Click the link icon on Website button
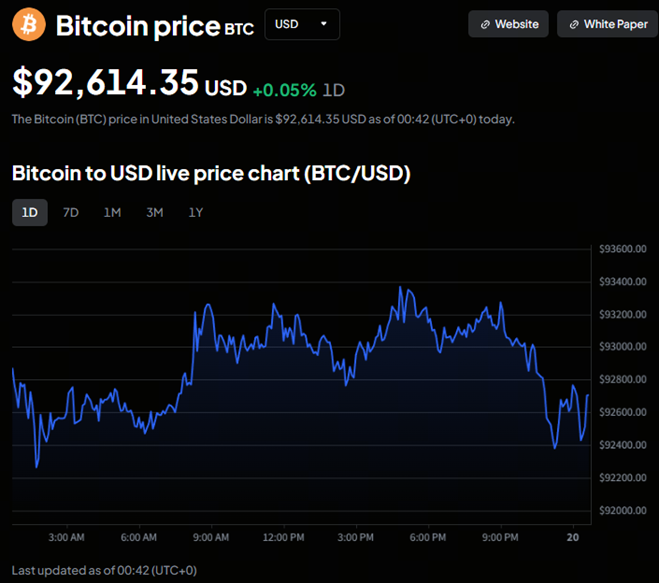659x583 pixels. point(485,24)
